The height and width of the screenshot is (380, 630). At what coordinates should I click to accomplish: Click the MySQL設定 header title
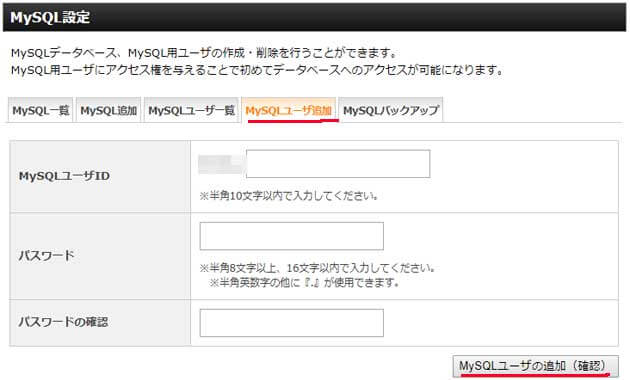[50, 17]
